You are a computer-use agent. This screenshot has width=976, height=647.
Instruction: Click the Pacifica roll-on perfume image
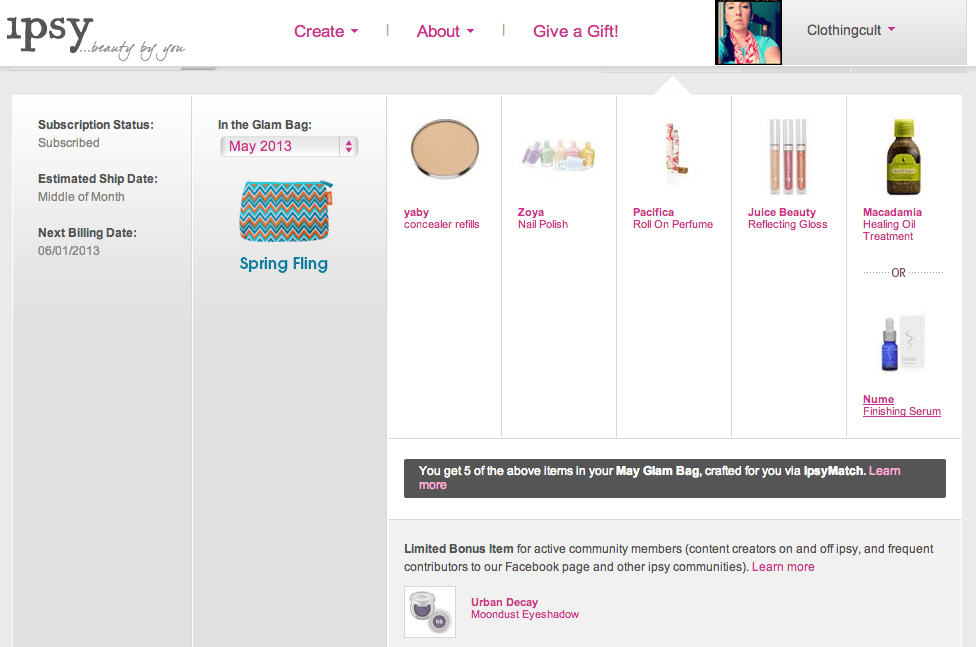click(673, 153)
